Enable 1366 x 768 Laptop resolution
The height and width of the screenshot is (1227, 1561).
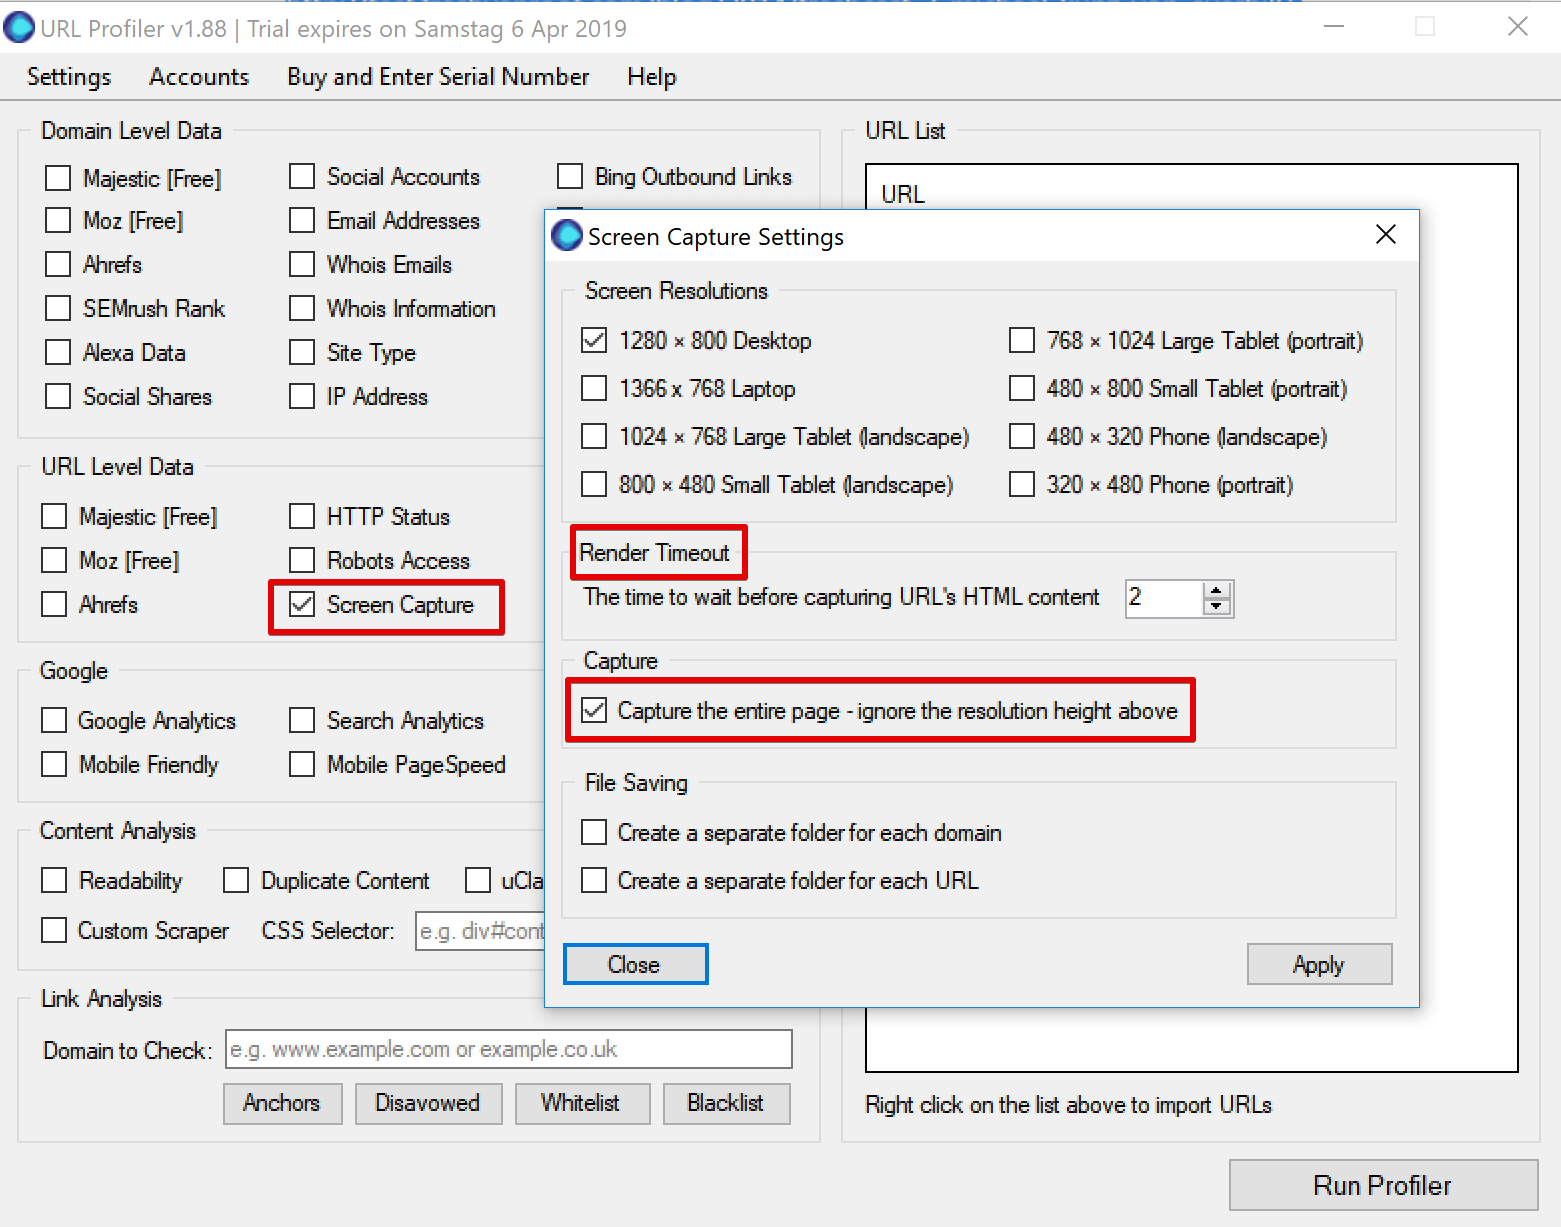tap(594, 389)
